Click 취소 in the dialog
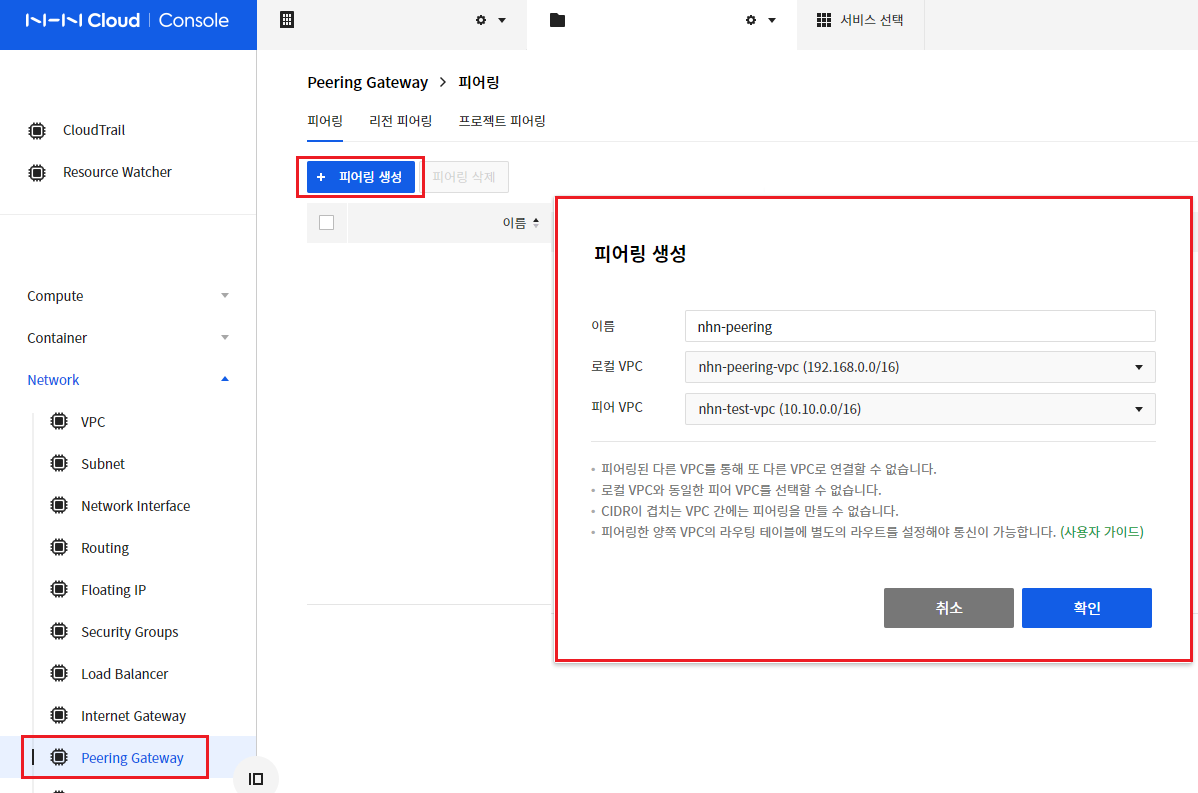 click(x=949, y=608)
